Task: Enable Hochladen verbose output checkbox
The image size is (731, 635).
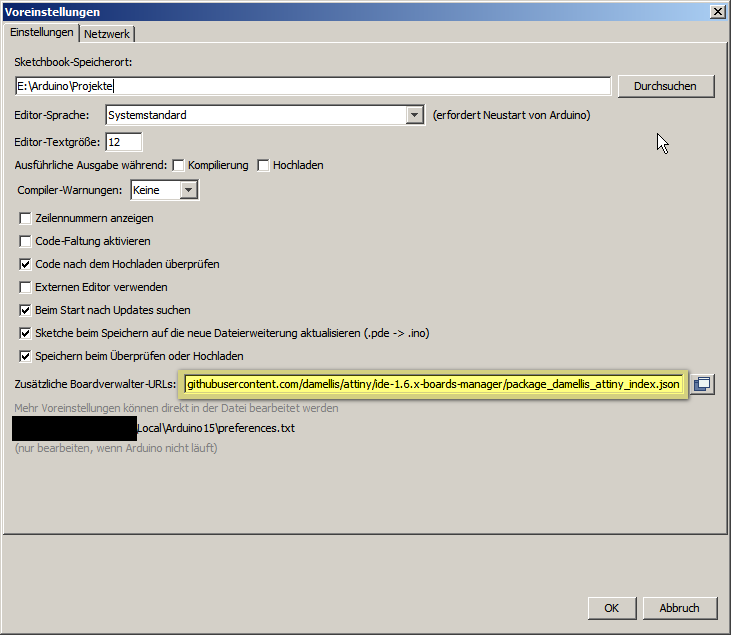Action: (x=263, y=165)
